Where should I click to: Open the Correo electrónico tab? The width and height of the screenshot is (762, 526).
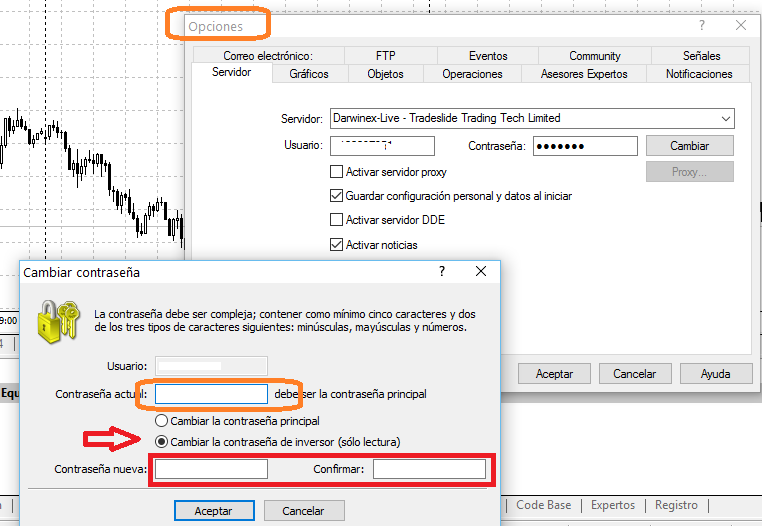point(268,56)
